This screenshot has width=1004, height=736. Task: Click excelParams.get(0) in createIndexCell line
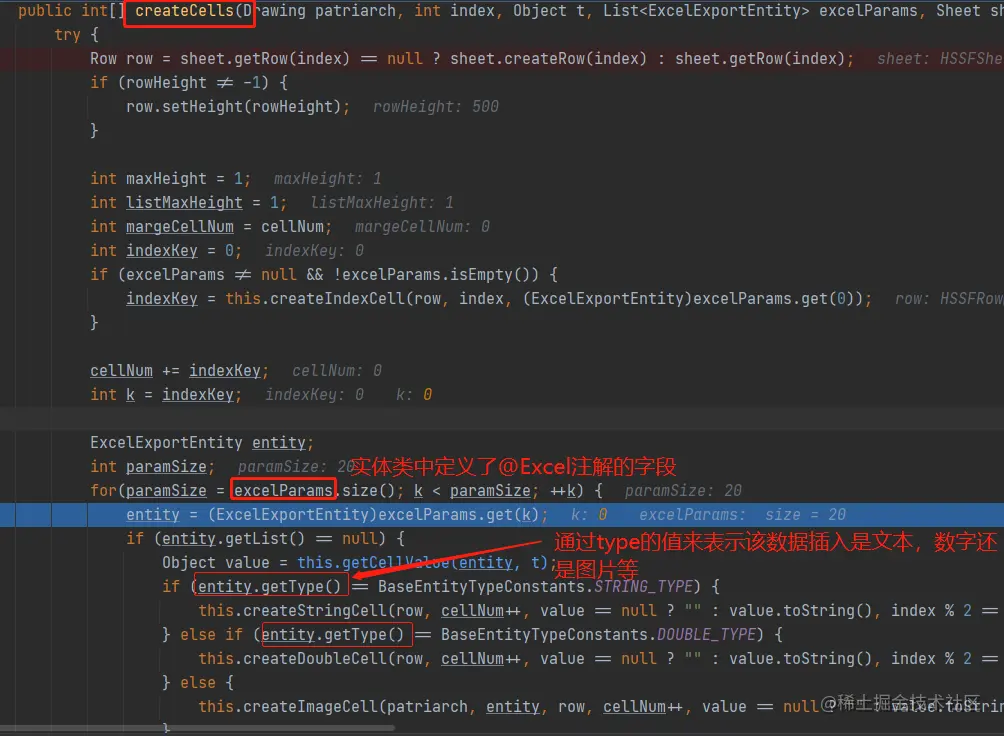click(x=773, y=299)
